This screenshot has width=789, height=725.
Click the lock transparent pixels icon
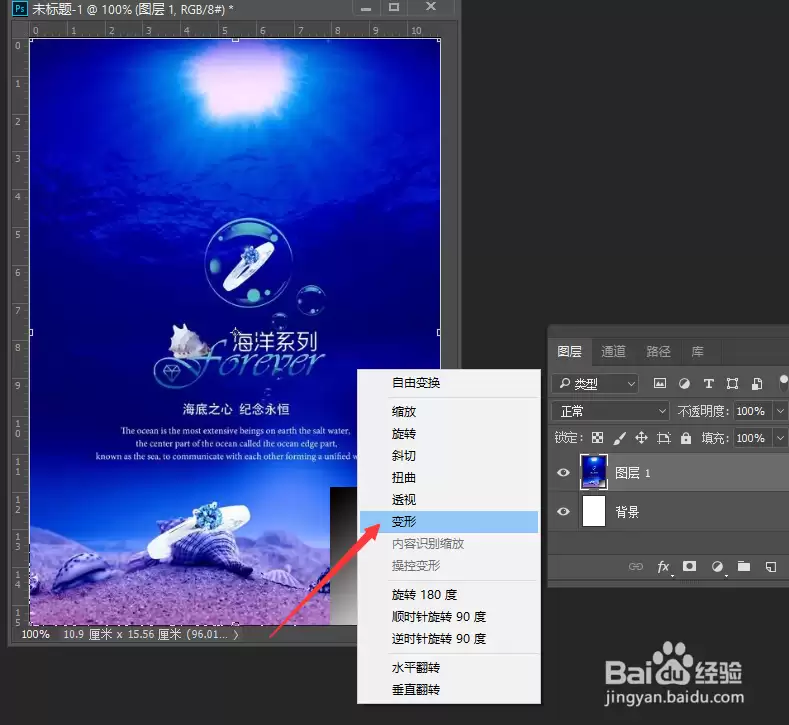[597, 438]
